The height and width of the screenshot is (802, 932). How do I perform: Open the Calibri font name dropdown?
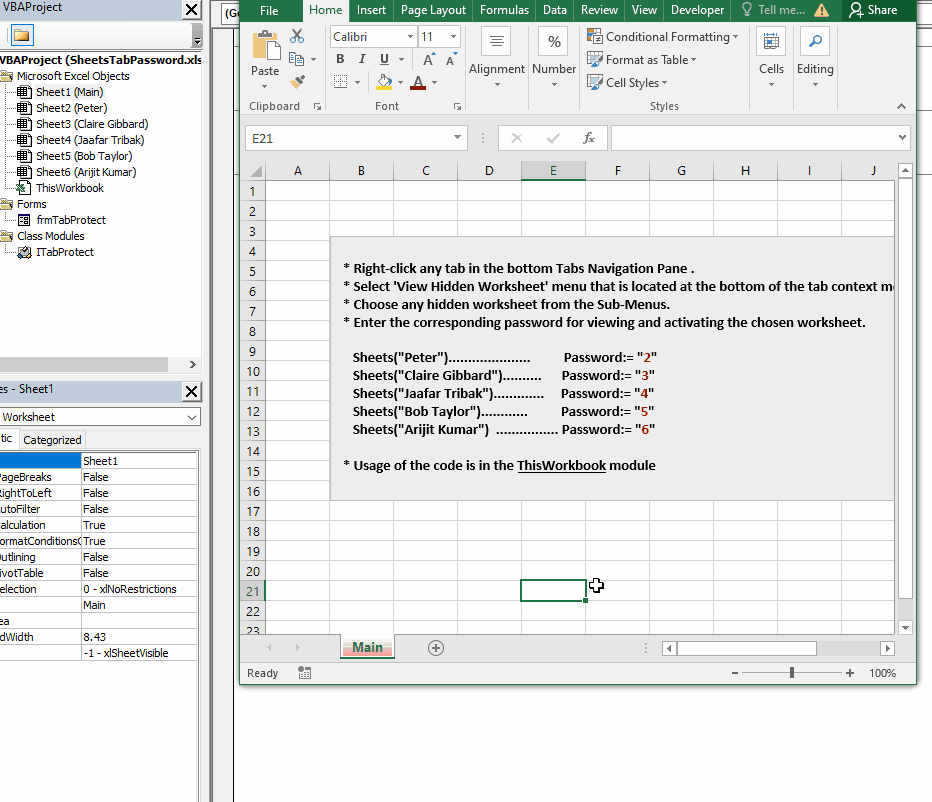[x=410, y=37]
